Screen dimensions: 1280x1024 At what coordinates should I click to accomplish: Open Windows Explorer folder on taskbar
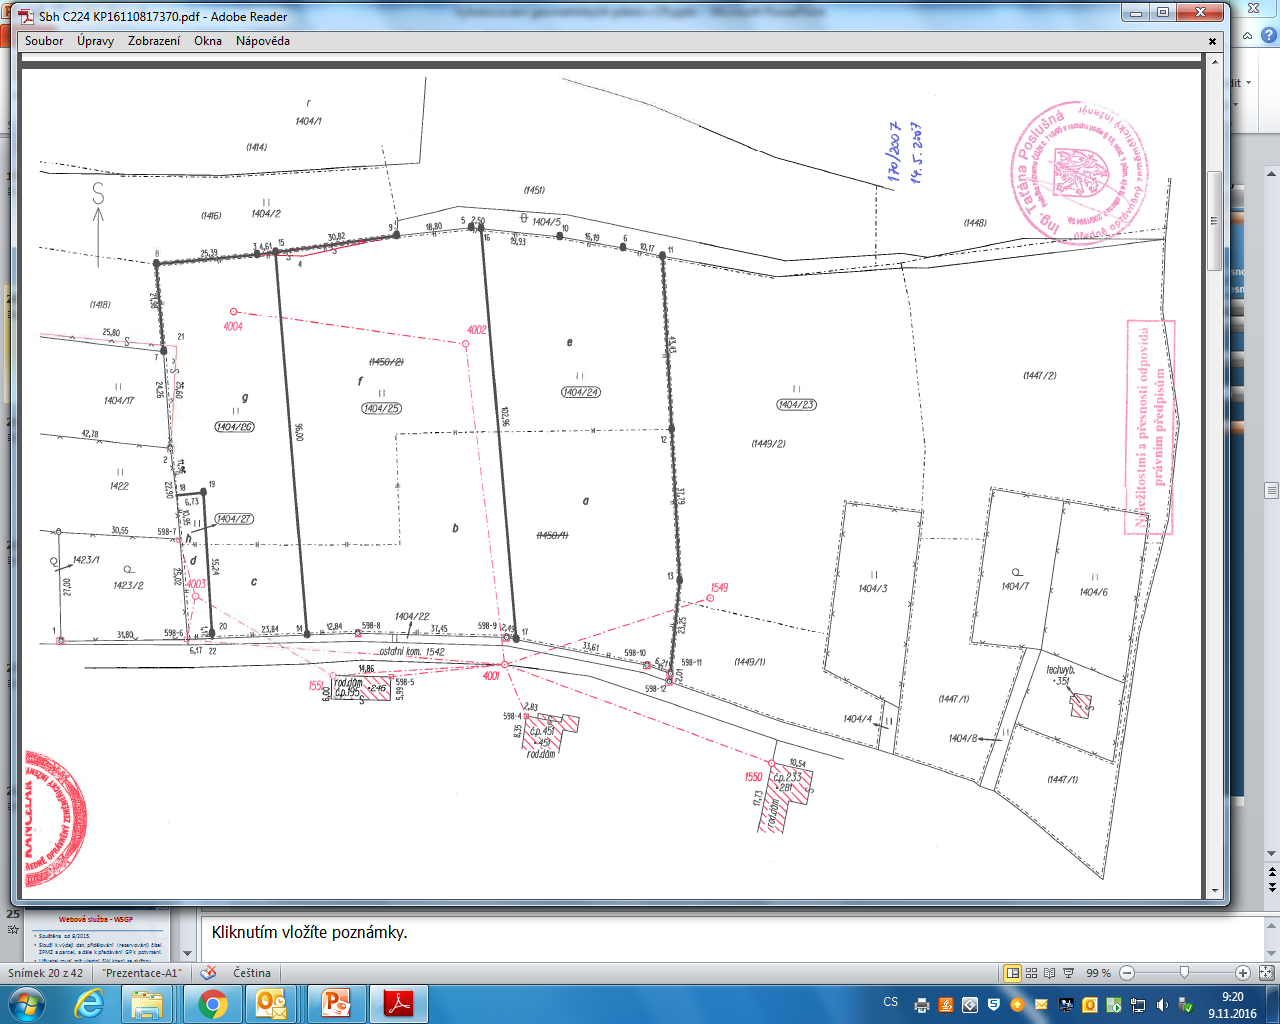click(148, 1004)
